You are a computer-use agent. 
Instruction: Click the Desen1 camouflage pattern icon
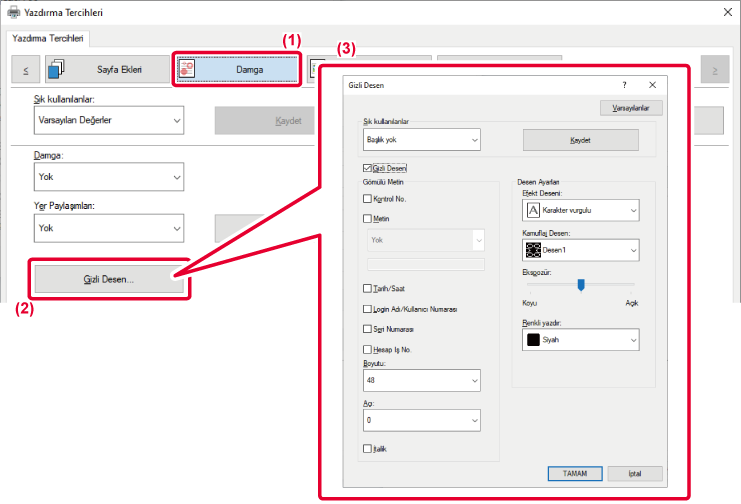pyautogui.click(x=534, y=249)
